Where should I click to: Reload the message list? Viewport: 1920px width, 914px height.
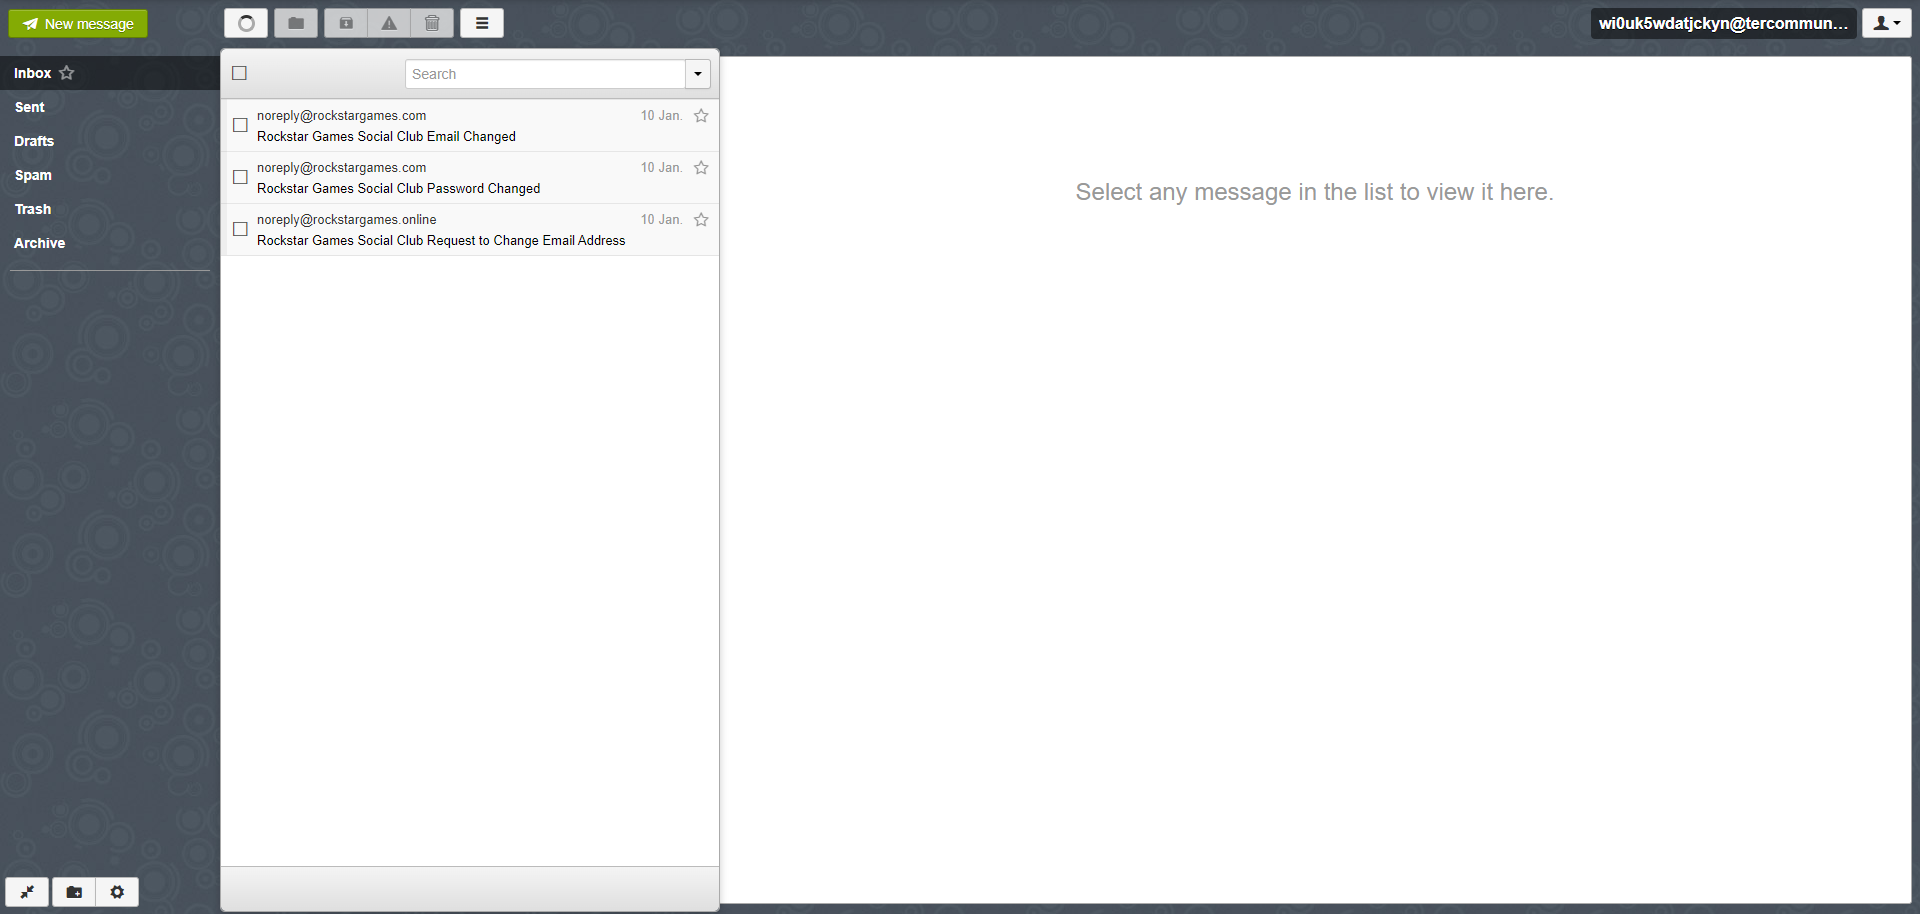coord(246,23)
